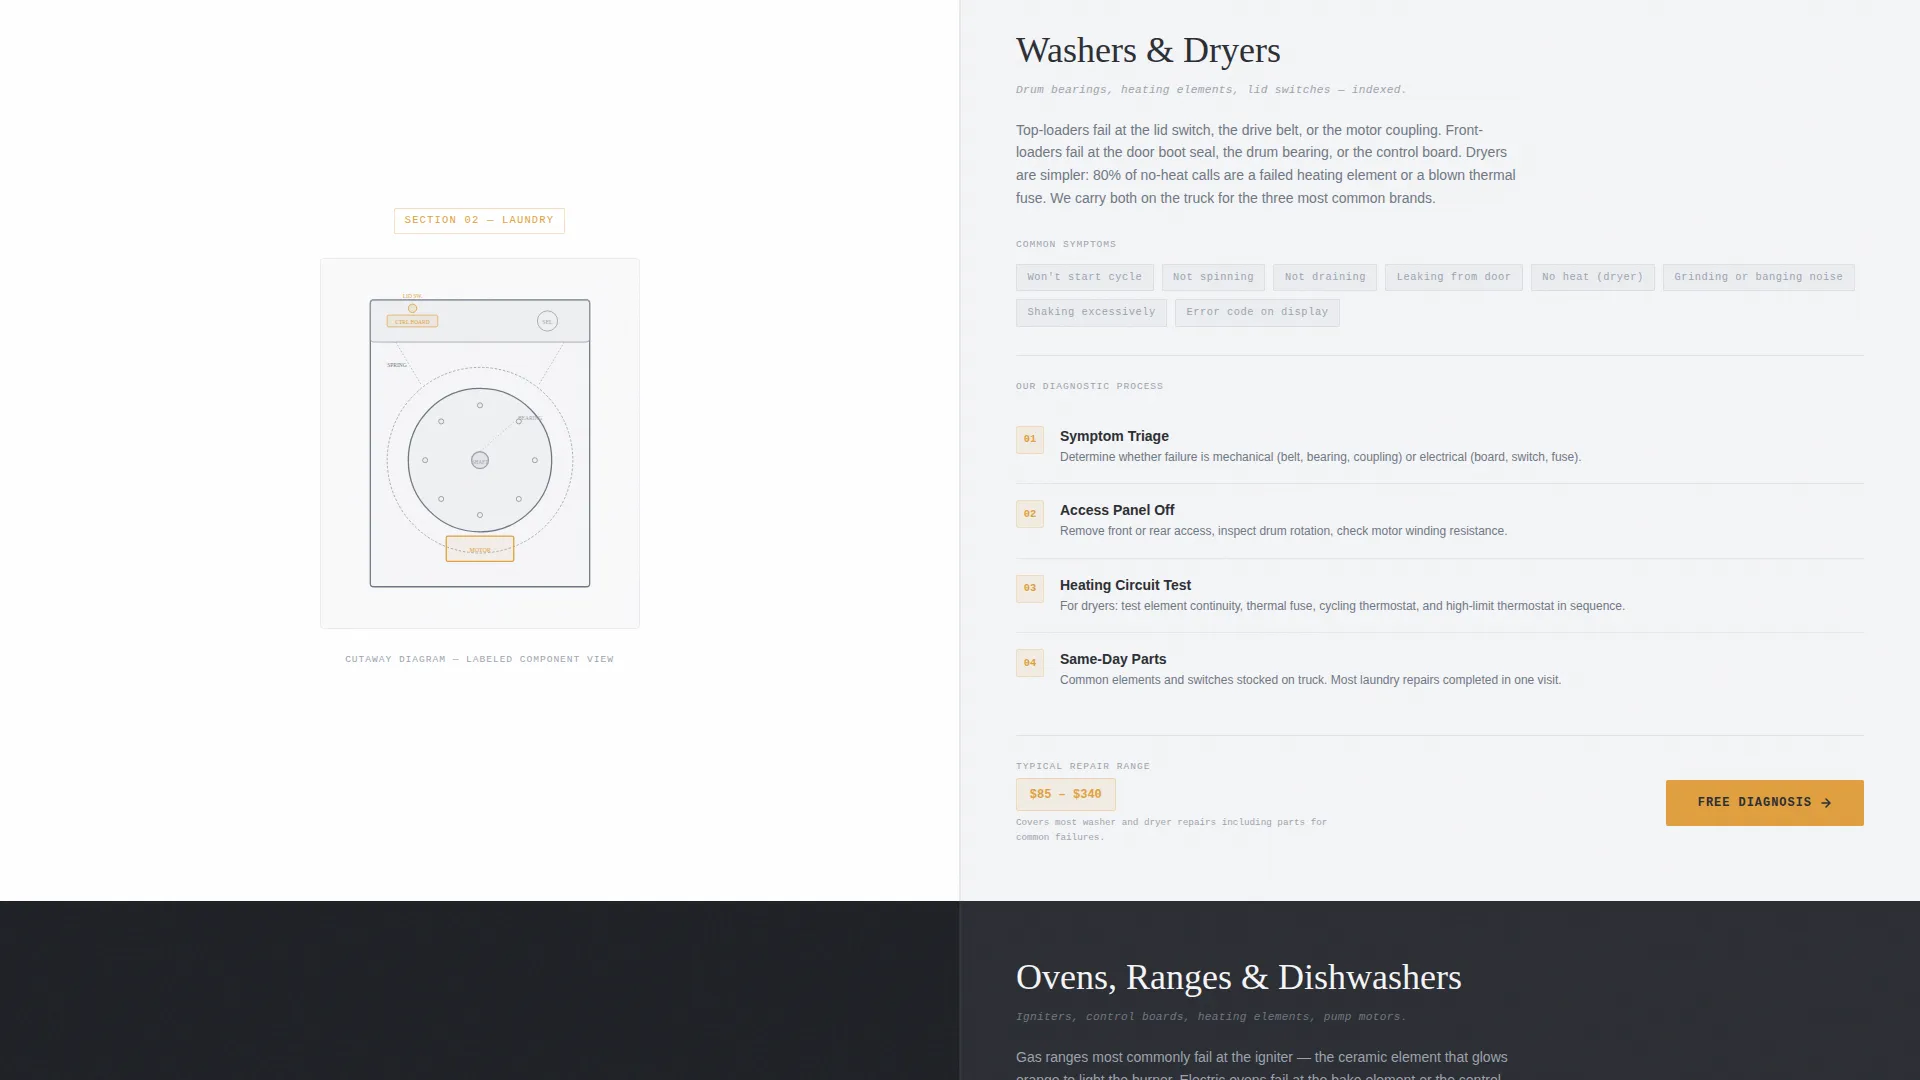Click the "Determine whether failure is mechanical" description
This screenshot has height=1080, width=1920.
coord(1320,457)
